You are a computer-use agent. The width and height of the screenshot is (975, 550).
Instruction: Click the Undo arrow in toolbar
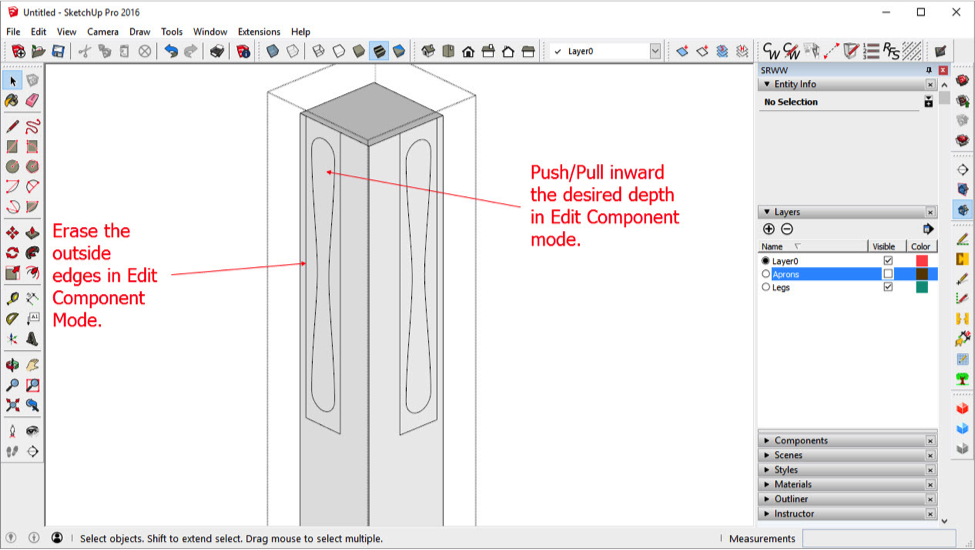[170, 51]
